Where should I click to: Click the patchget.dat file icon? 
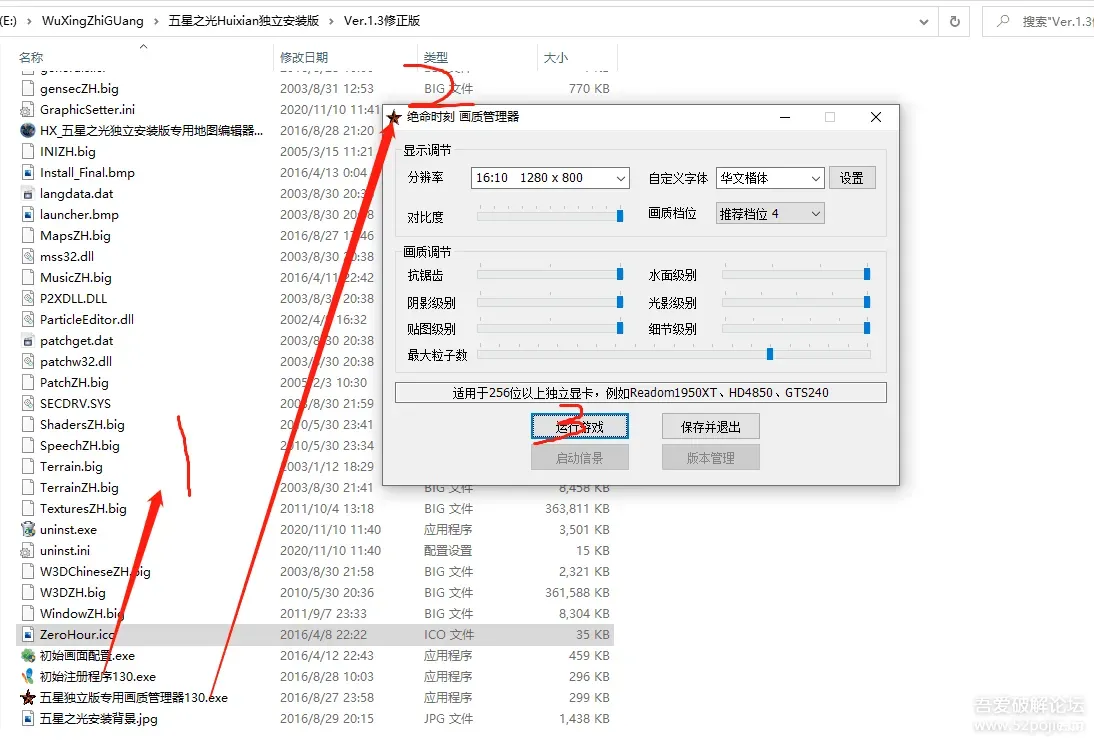tap(28, 341)
